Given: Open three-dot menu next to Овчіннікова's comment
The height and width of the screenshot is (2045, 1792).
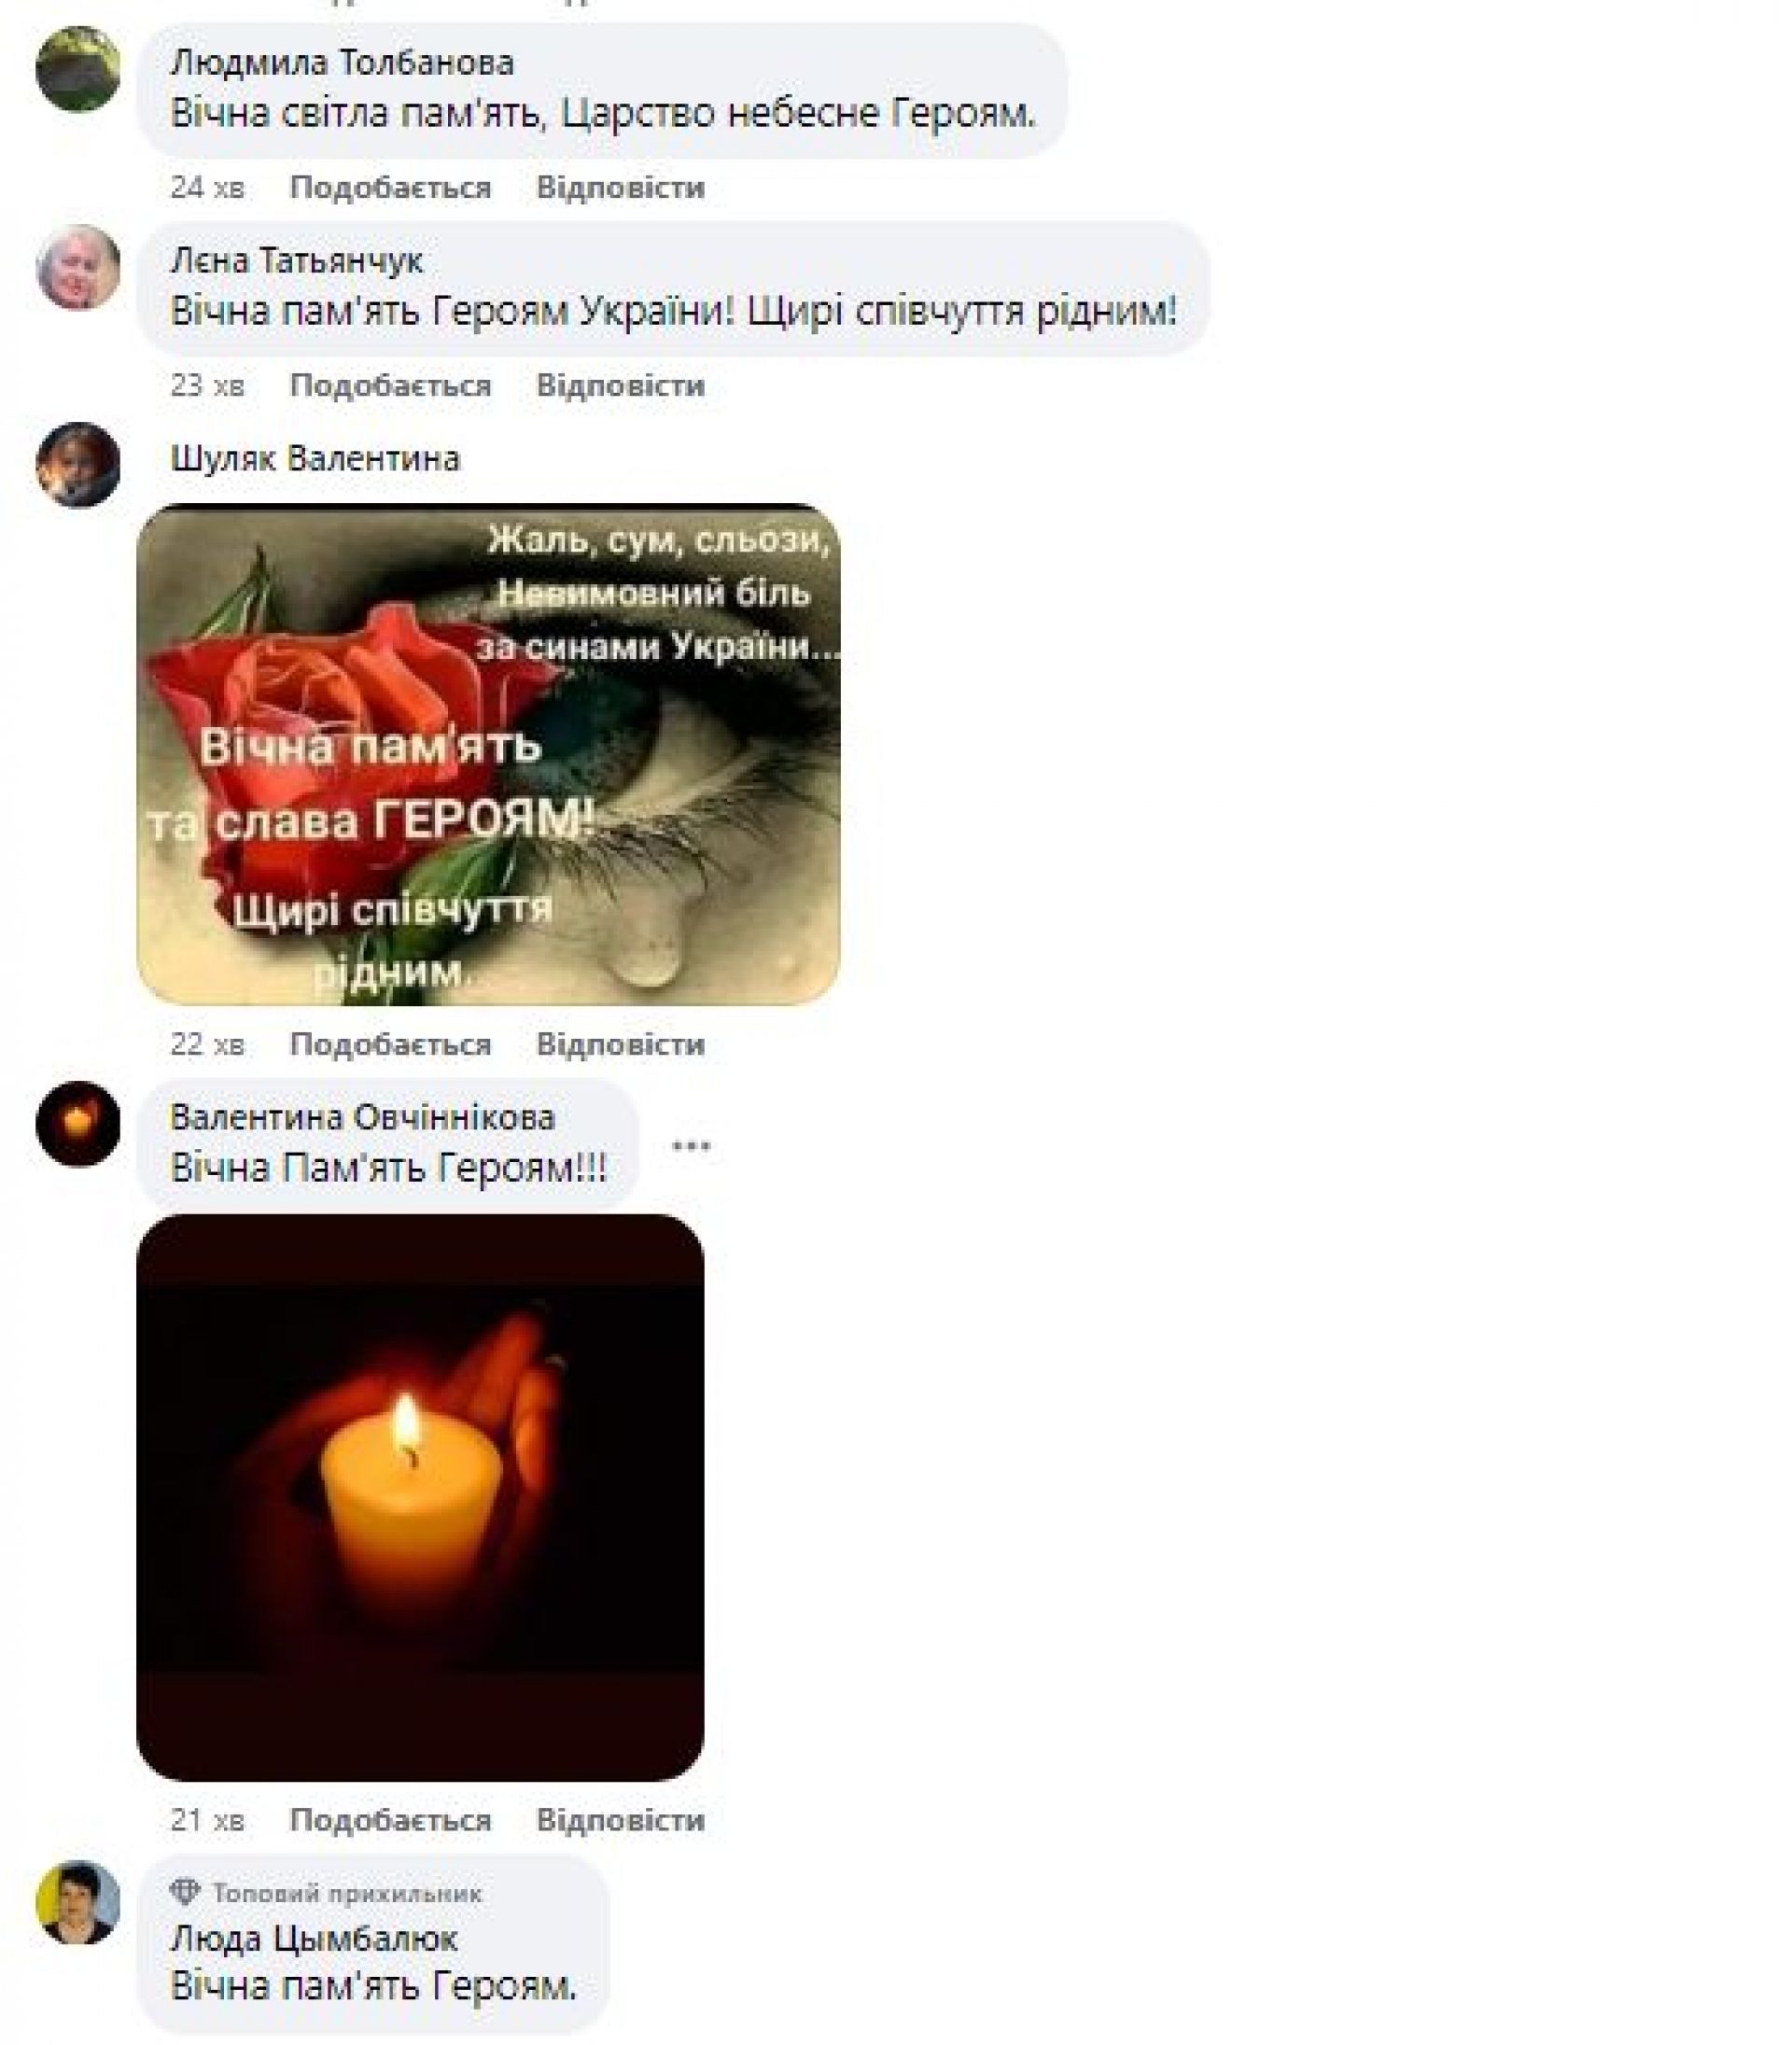Looking at the screenshot, I should click(691, 1146).
